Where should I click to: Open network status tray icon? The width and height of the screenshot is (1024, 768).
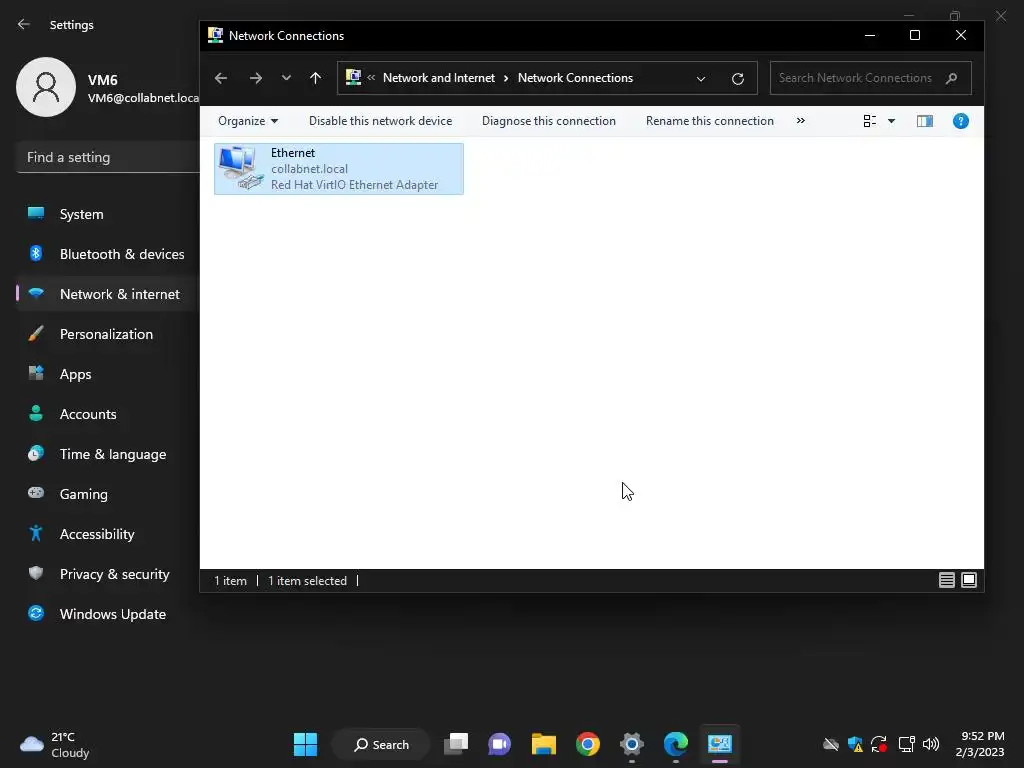[906, 744]
